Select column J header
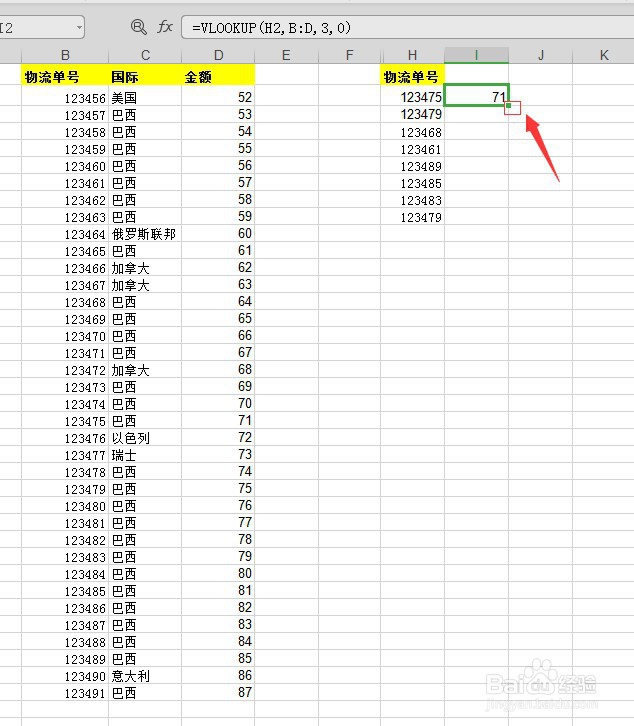This screenshot has height=726, width=634. tap(540, 56)
